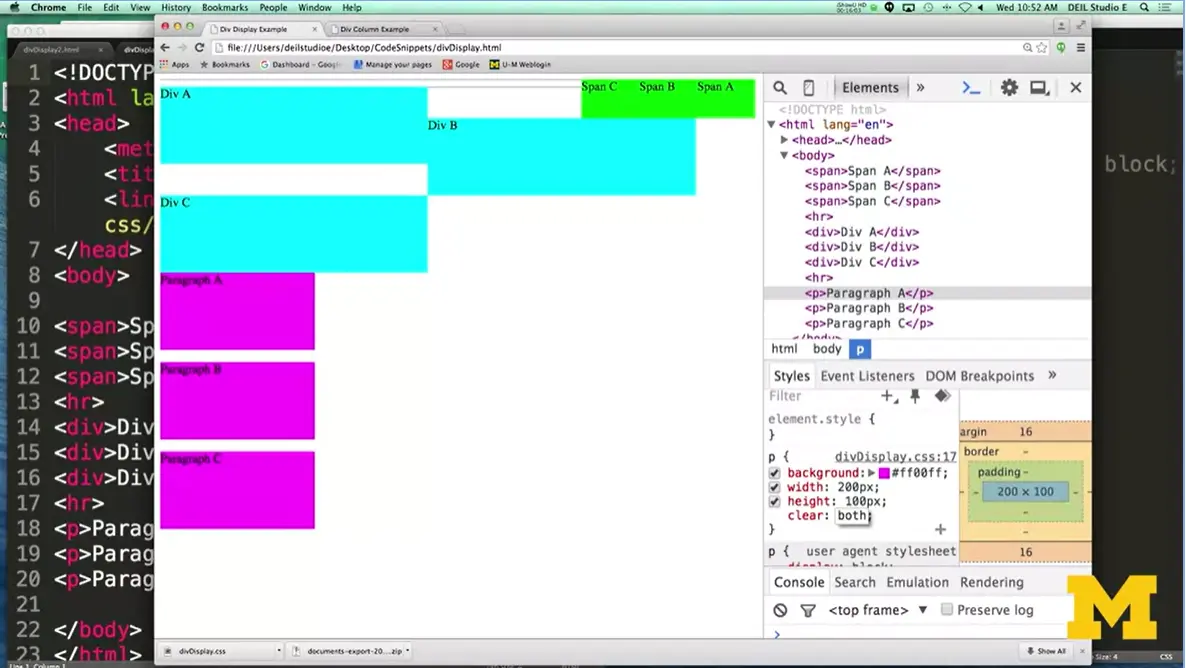Open the top frame dropdown
Image resolution: width=1186 pixels, height=668 pixels.
(x=878, y=610)
